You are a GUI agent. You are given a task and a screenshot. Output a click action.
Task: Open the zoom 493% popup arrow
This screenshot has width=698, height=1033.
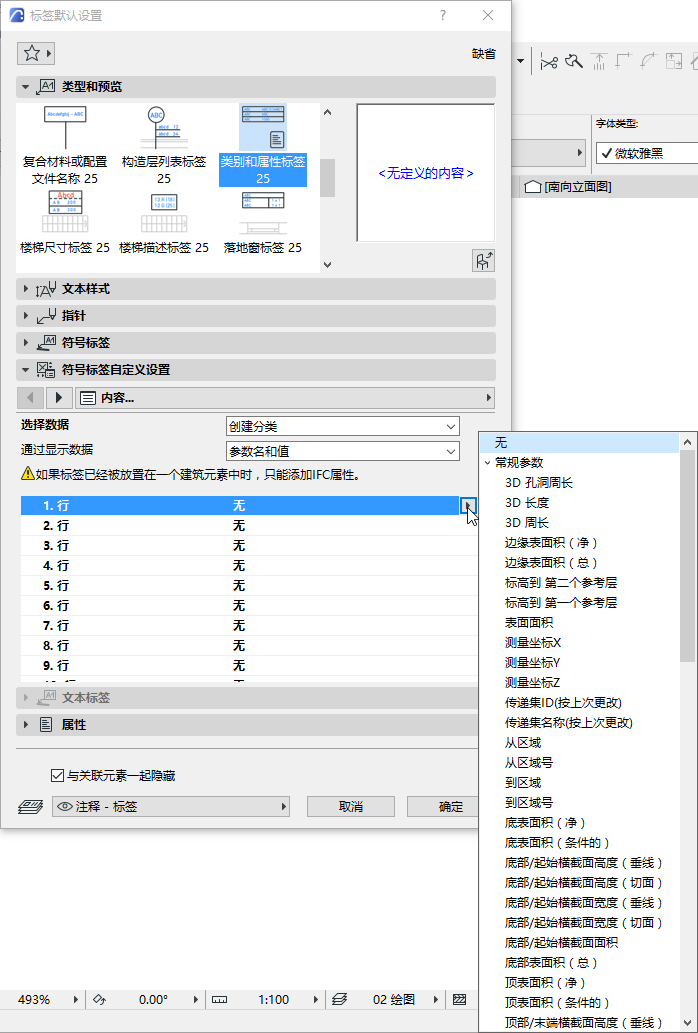coord(74,999)
